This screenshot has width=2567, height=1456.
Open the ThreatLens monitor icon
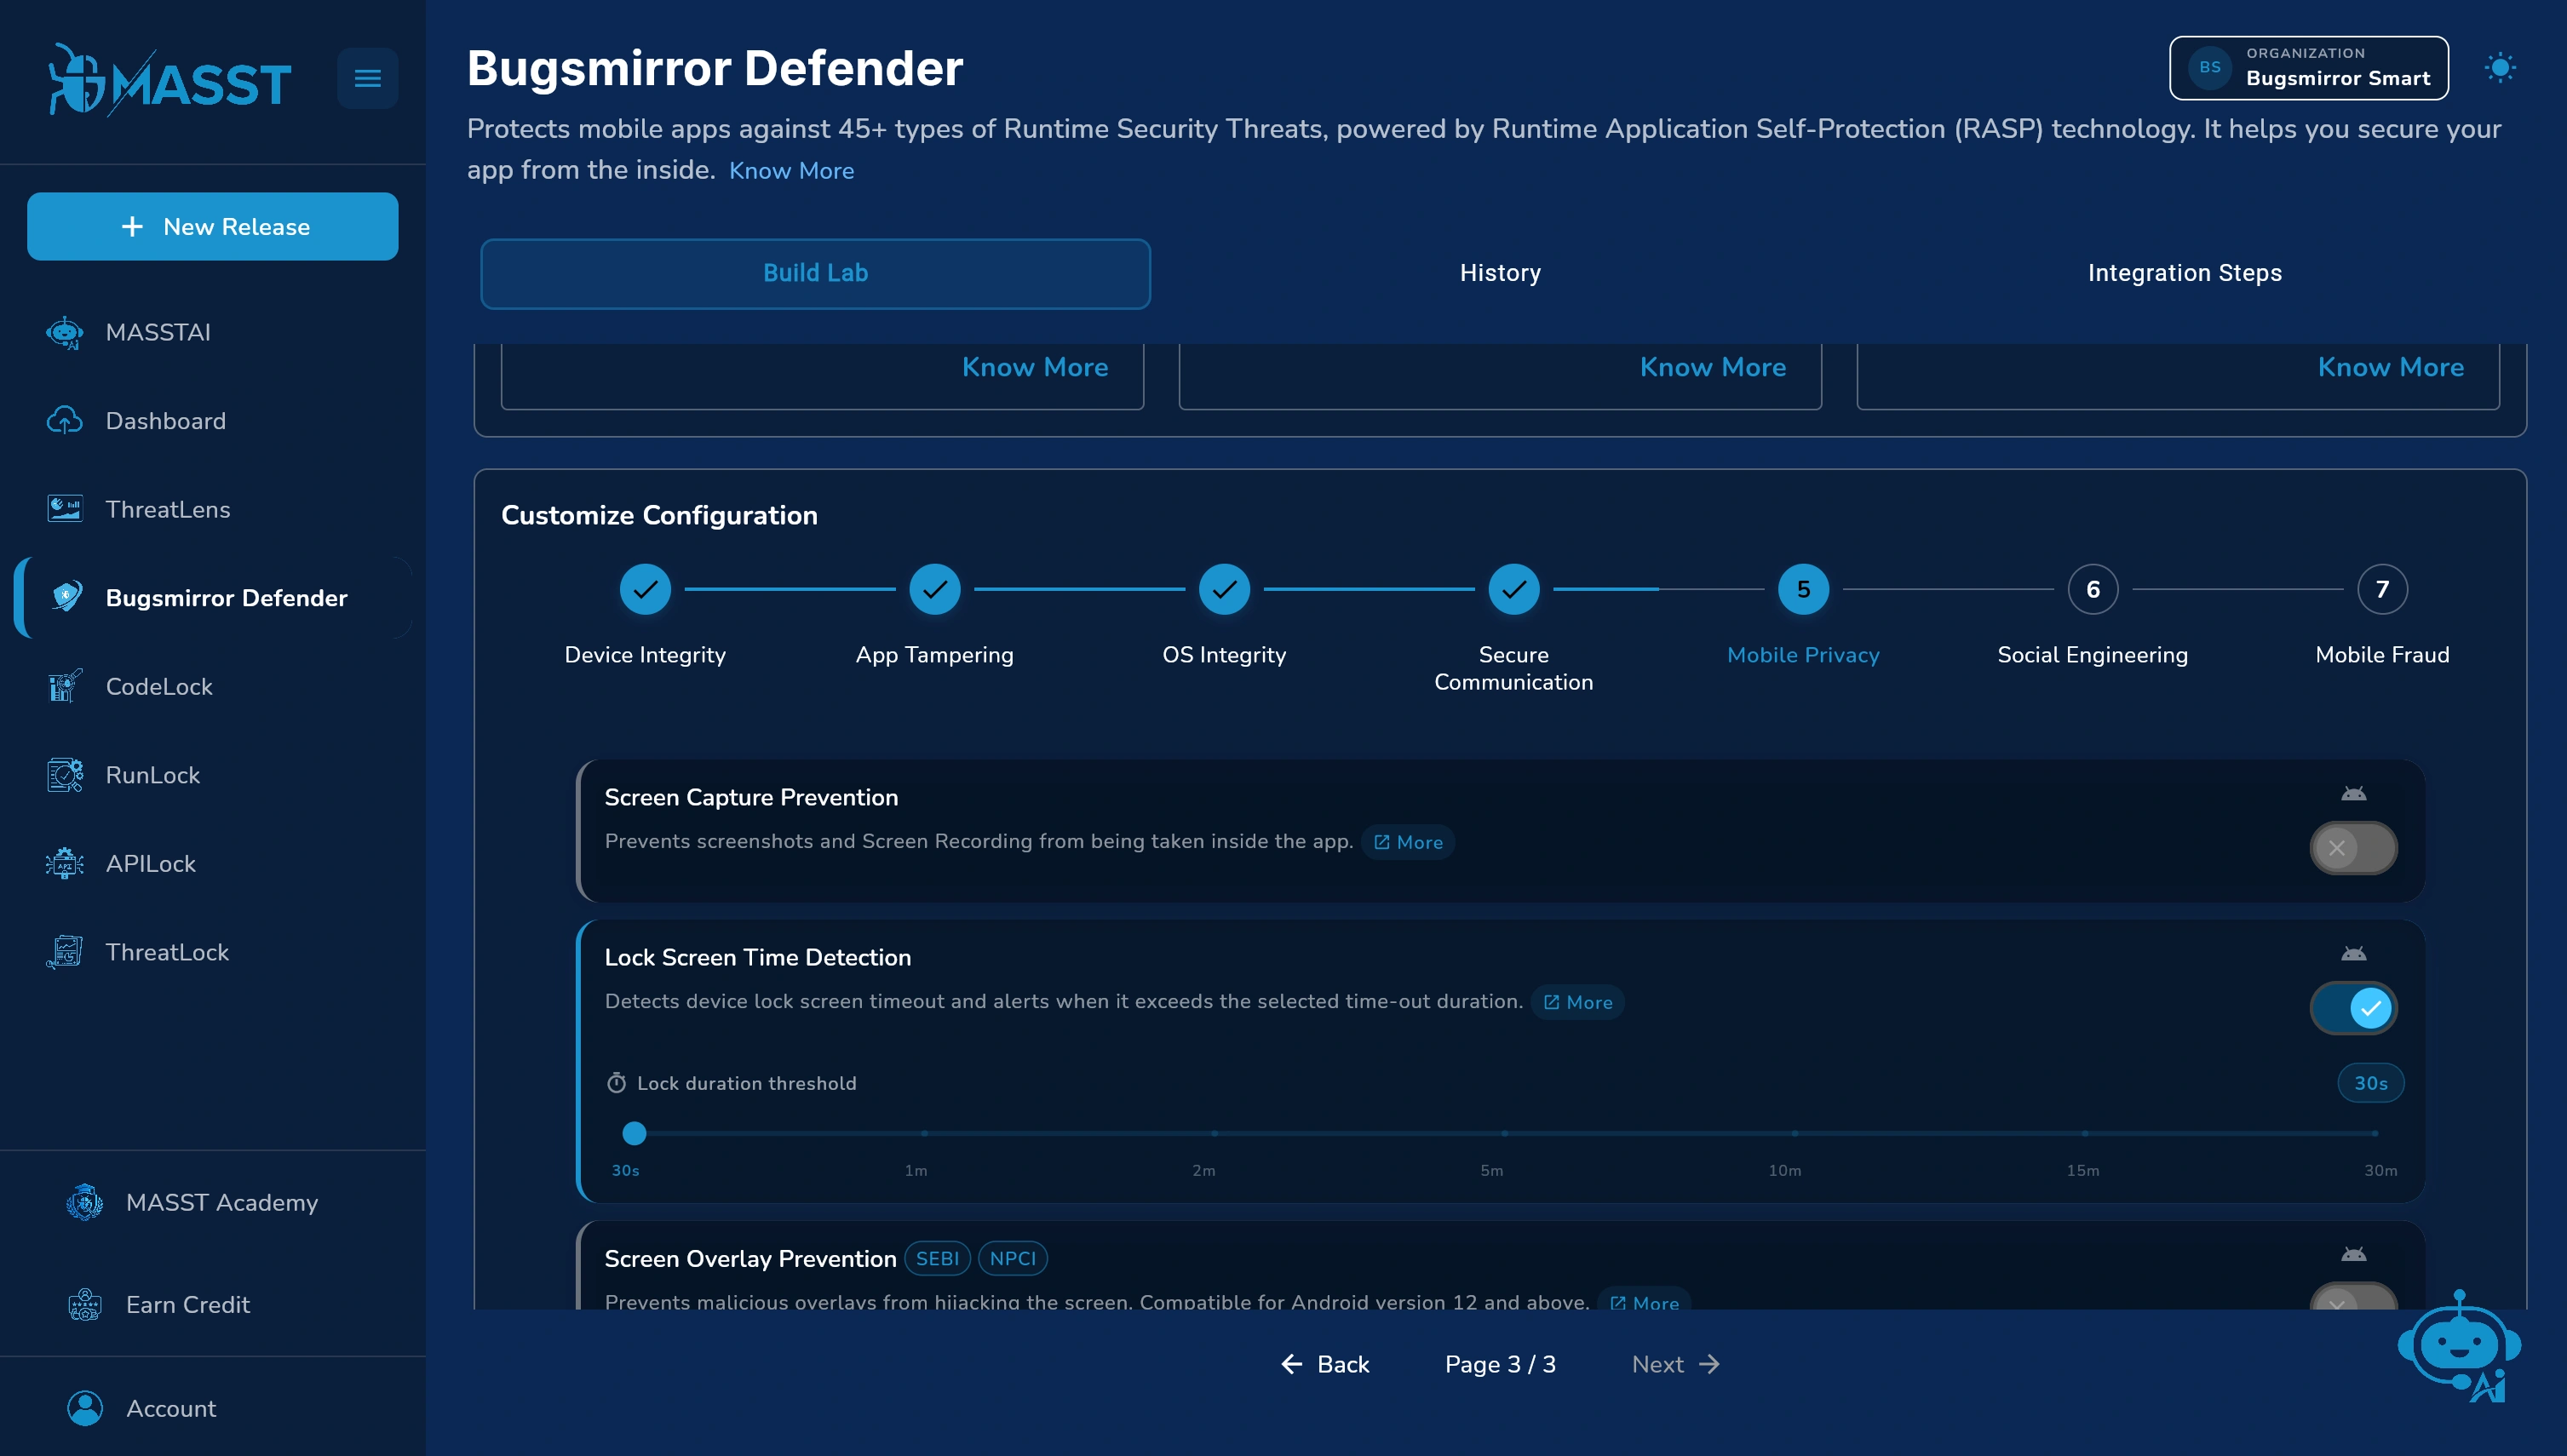(65, 509)
